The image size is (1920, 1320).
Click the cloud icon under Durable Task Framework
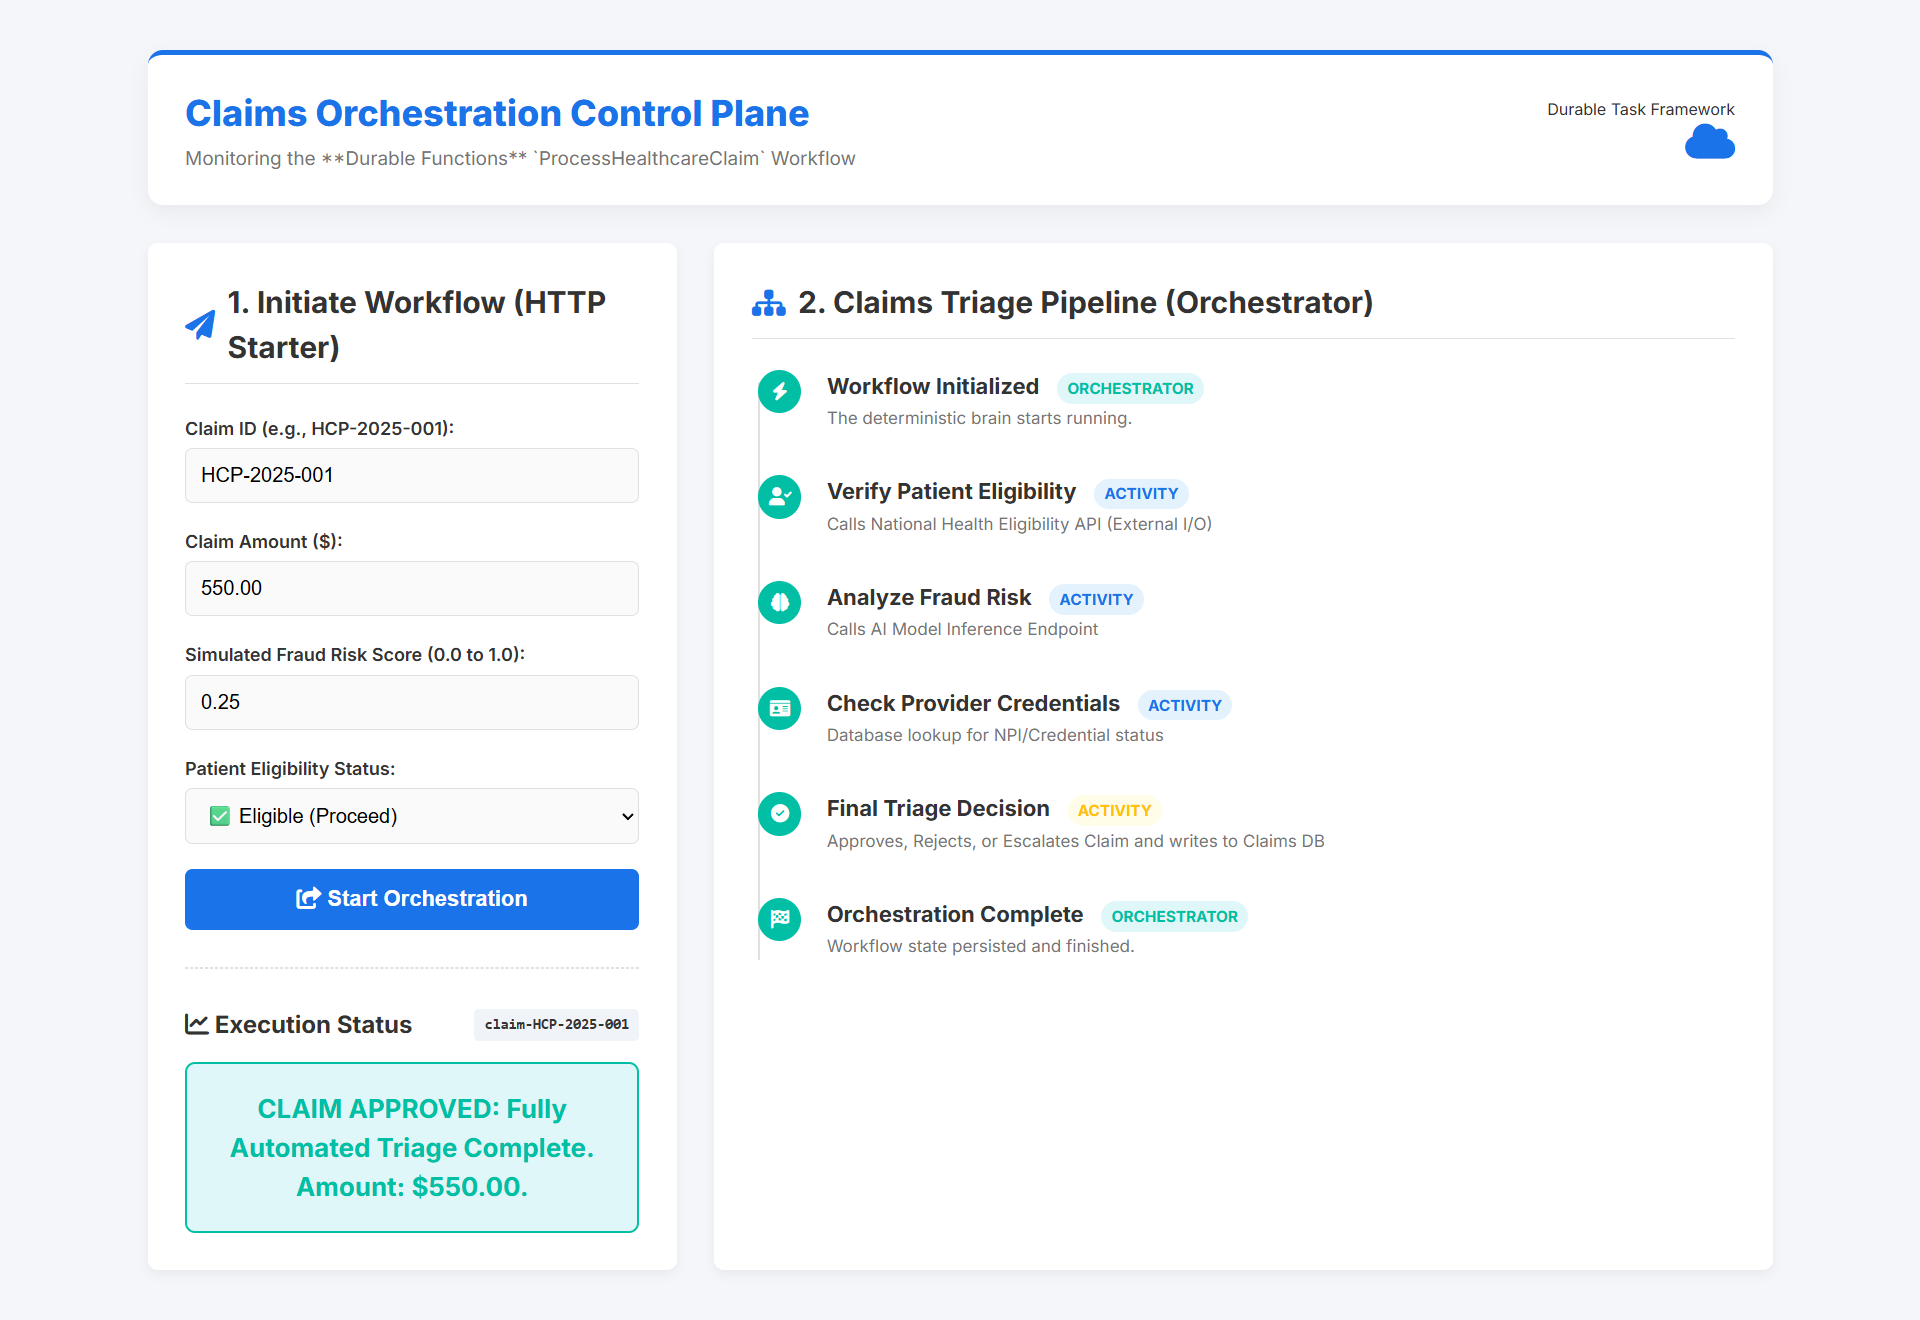tap(1709, 142)
